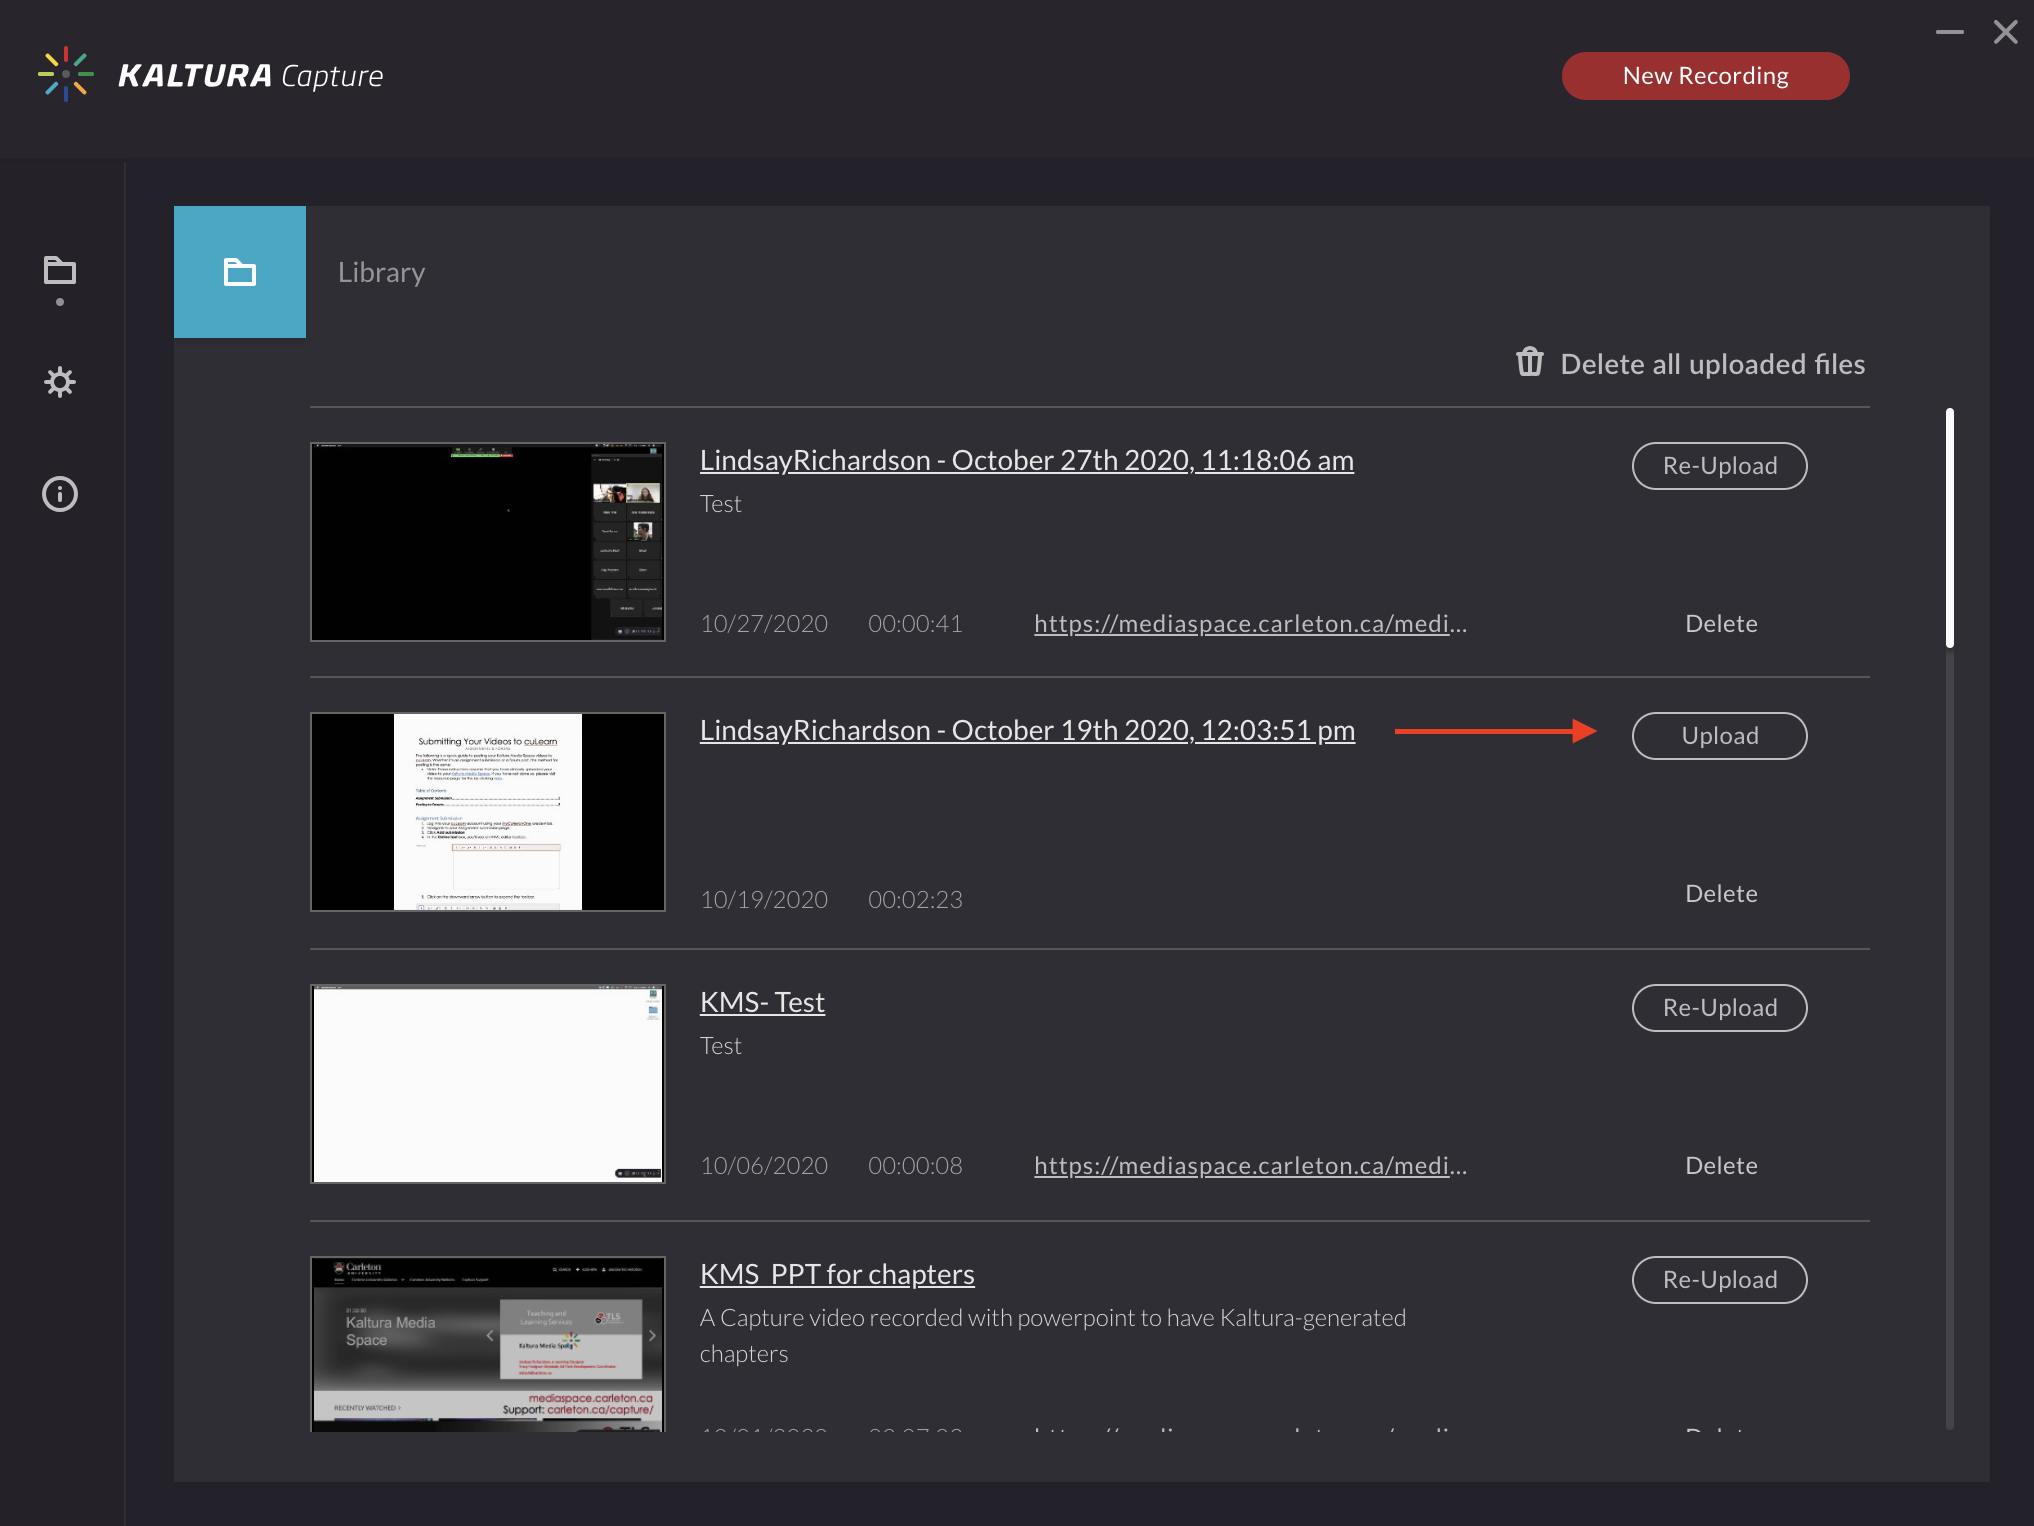2034x1526 pixels.
Task: Open the Info icon in sidebar
Action: (x=60, y=494)
